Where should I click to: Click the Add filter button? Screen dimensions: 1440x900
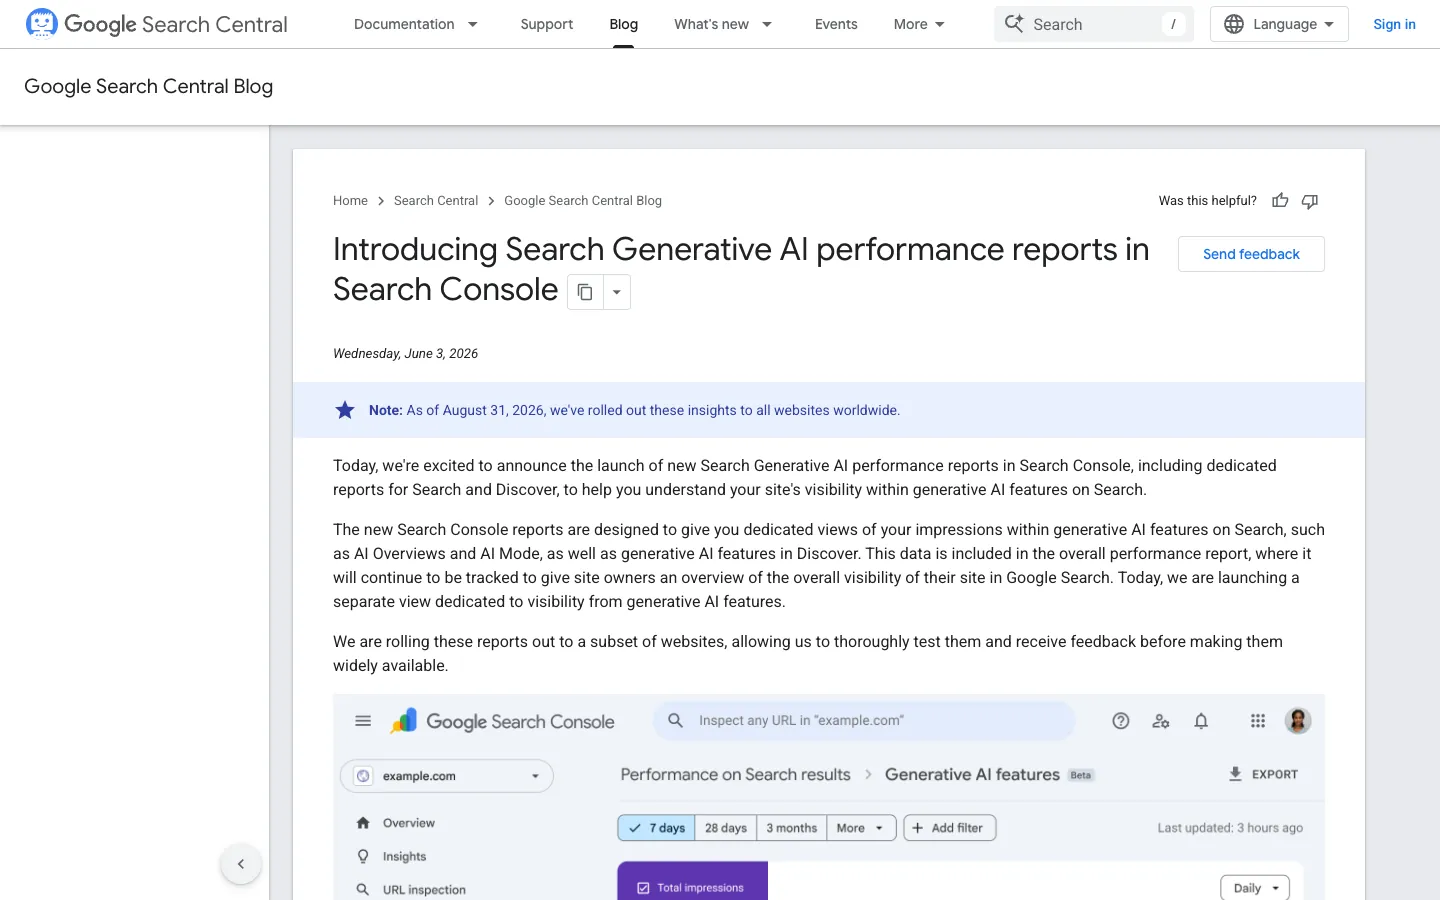click(x=950, y=828)
